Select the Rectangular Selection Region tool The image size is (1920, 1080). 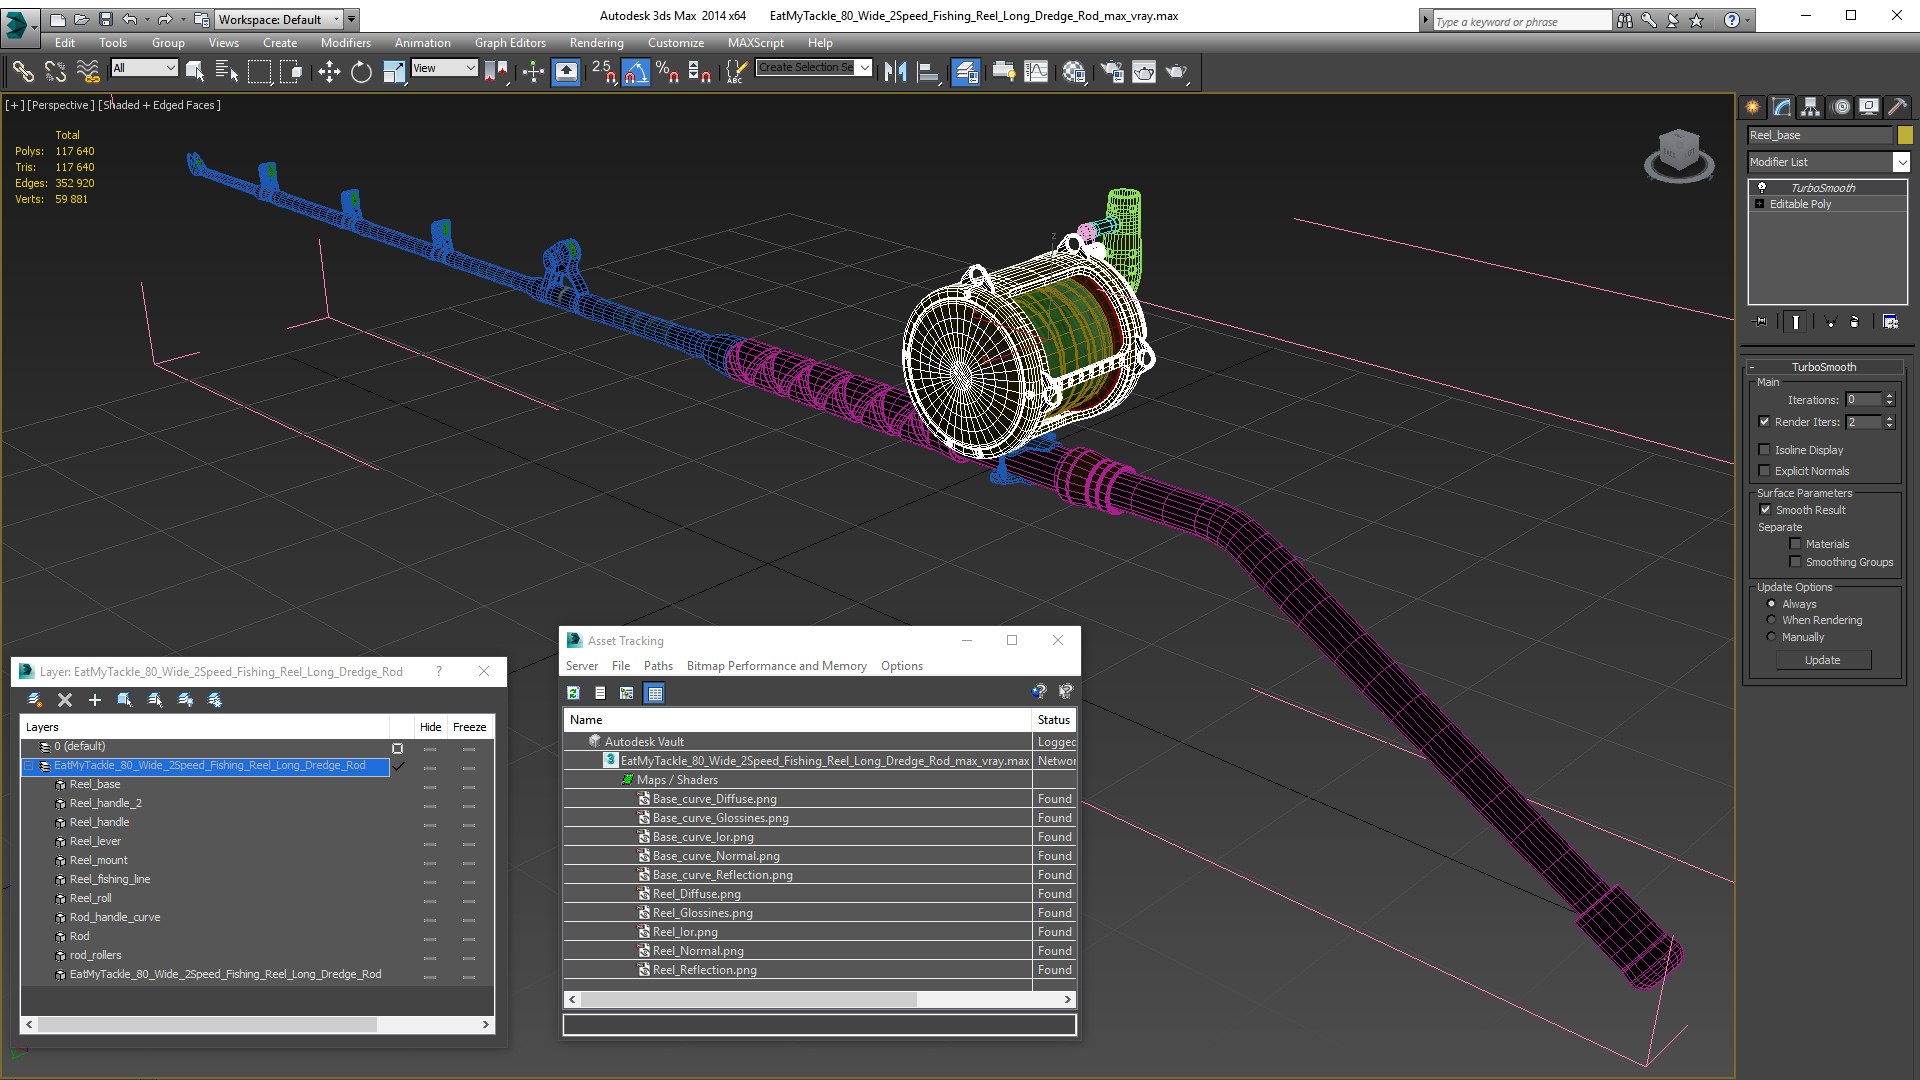(259, 71)
